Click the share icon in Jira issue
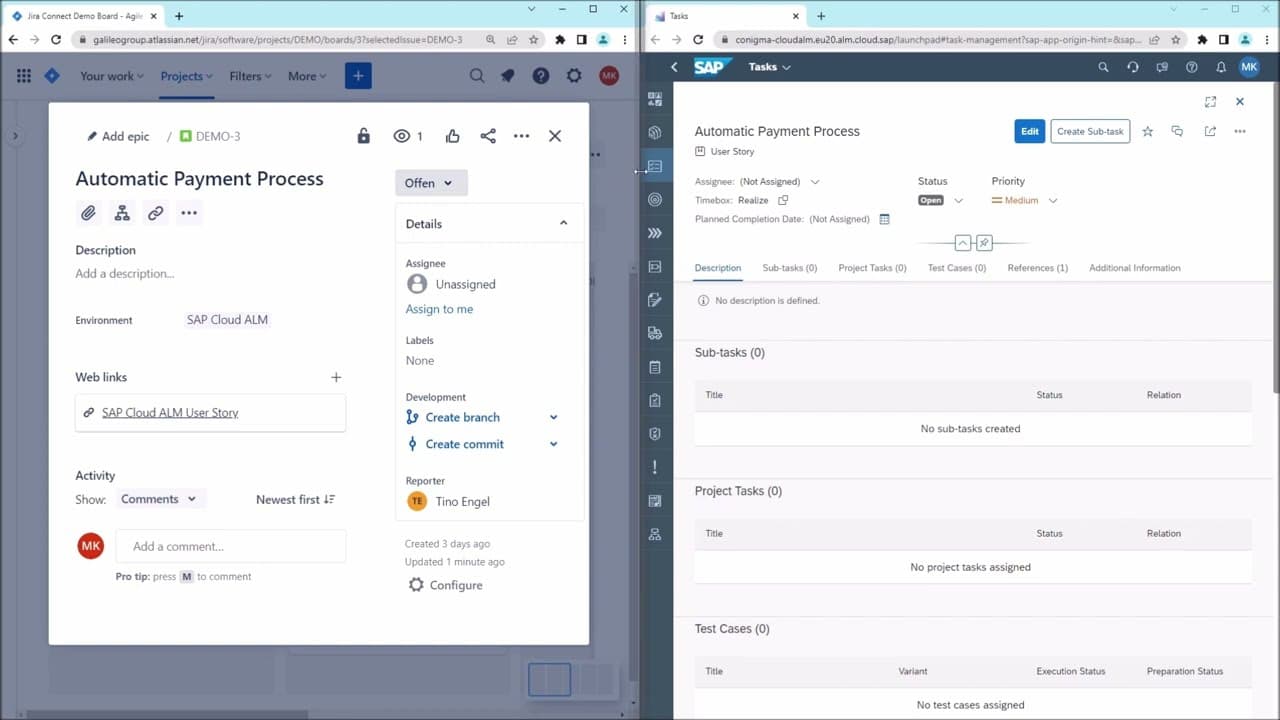The width and height of the screenshot is (1280, 720). pyautogui.click(x=488, y=136)
